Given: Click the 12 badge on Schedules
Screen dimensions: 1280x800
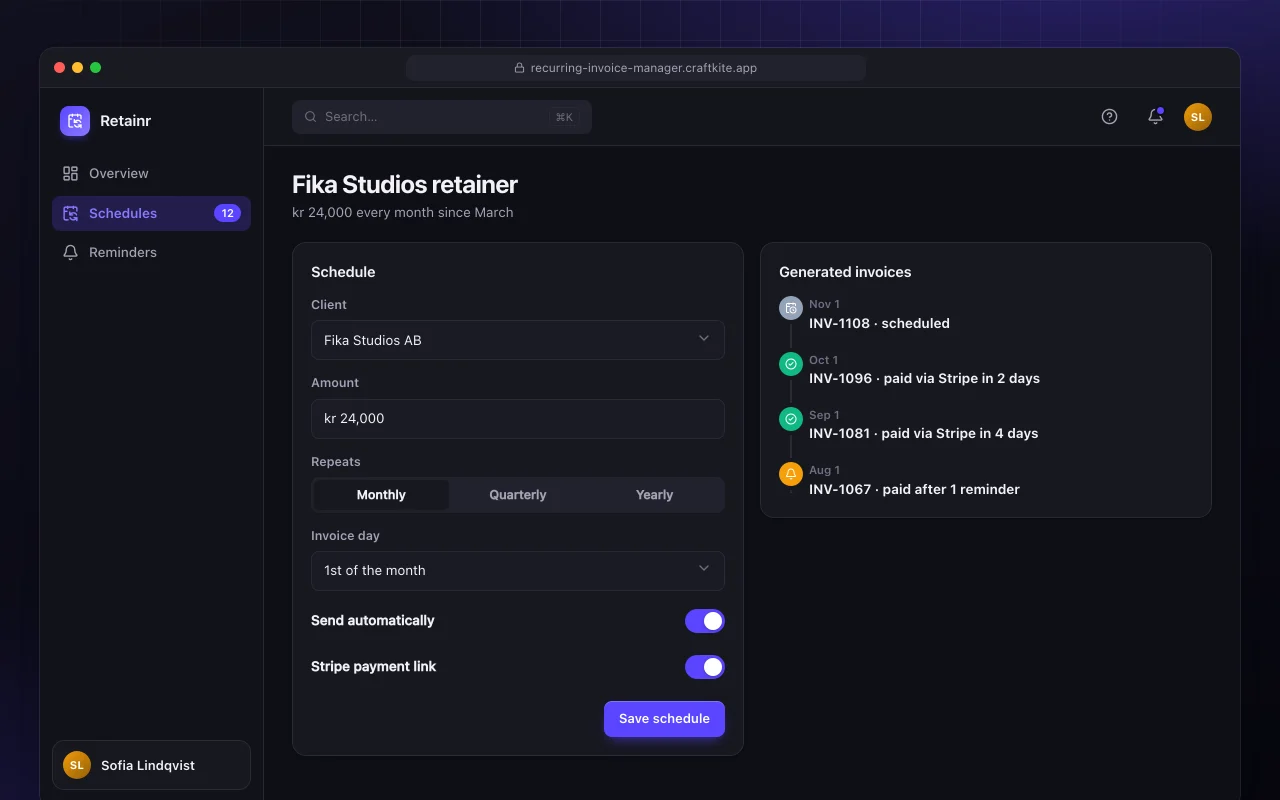Looking at the screenshot, I should (227, 213).
